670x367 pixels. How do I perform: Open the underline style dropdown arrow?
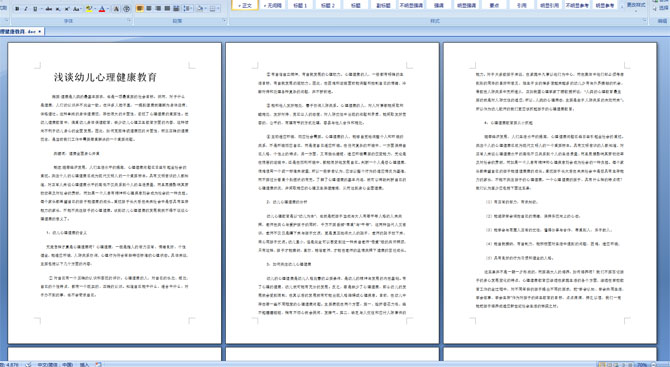pyautogui.click(x=41, y=9)
